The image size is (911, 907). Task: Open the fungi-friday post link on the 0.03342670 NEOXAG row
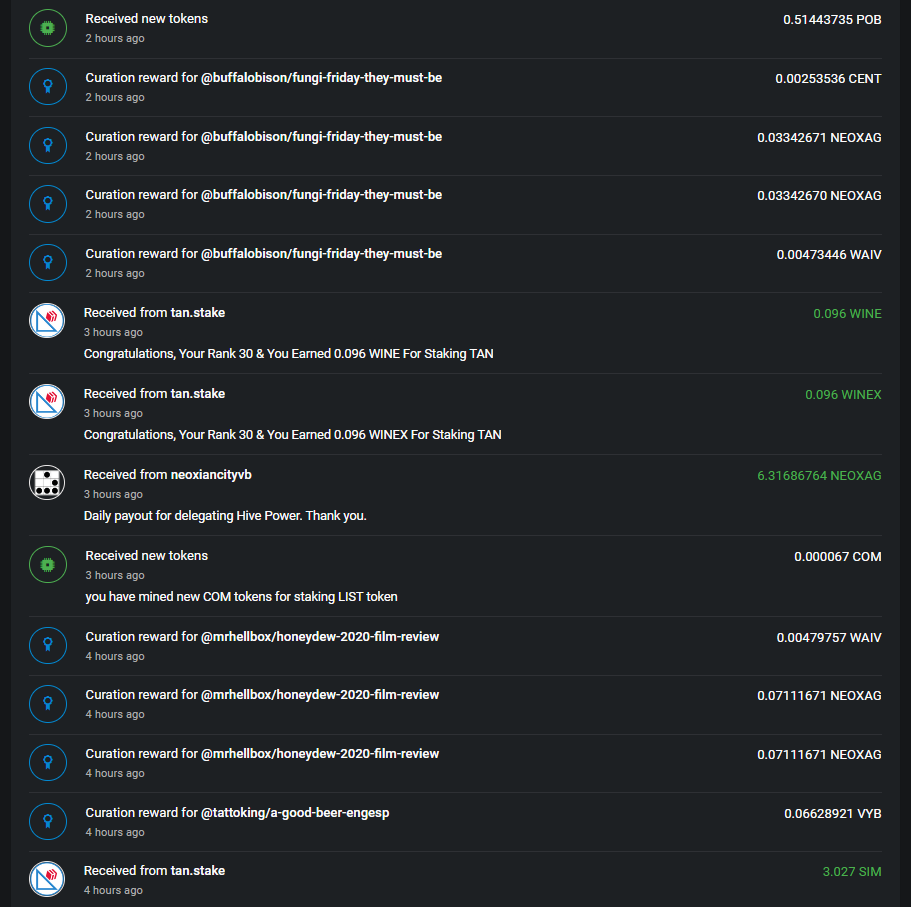[x=321, y=195]
